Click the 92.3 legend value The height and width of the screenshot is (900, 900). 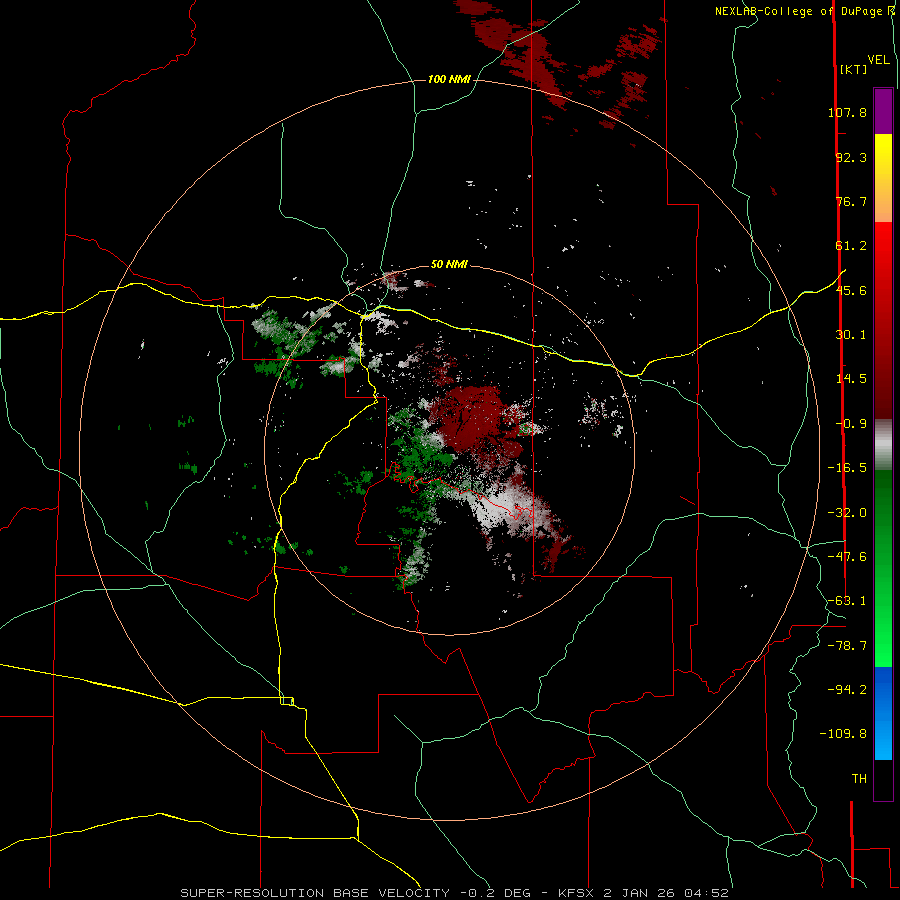coord(851,157)
